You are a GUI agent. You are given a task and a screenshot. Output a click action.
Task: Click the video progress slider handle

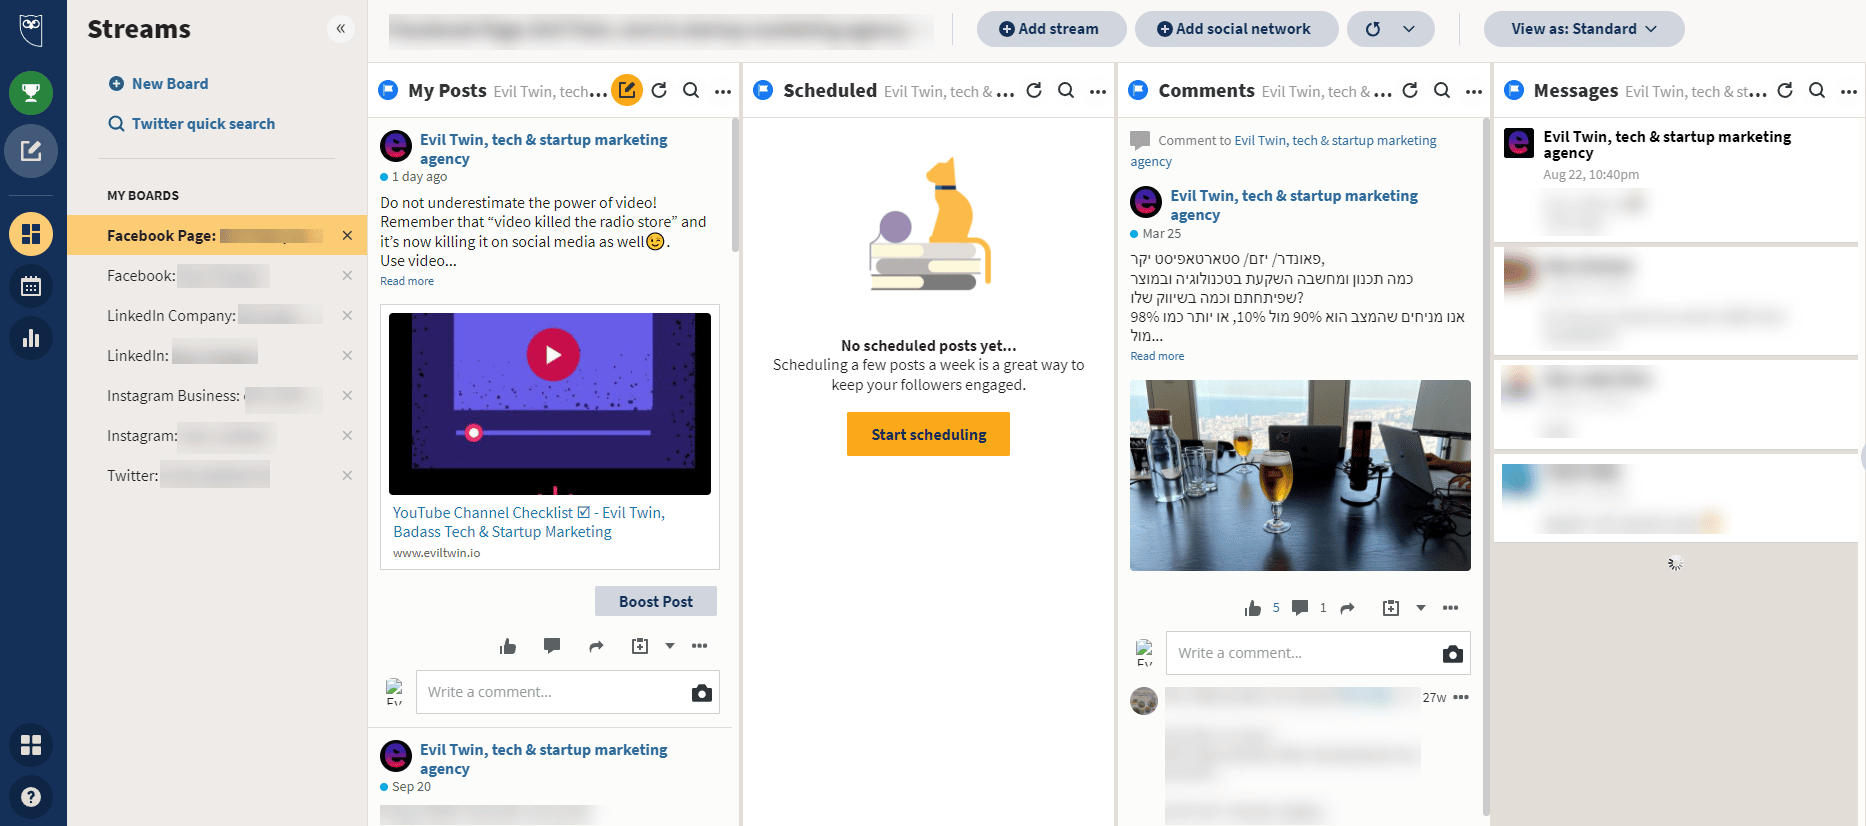[474, 433]
